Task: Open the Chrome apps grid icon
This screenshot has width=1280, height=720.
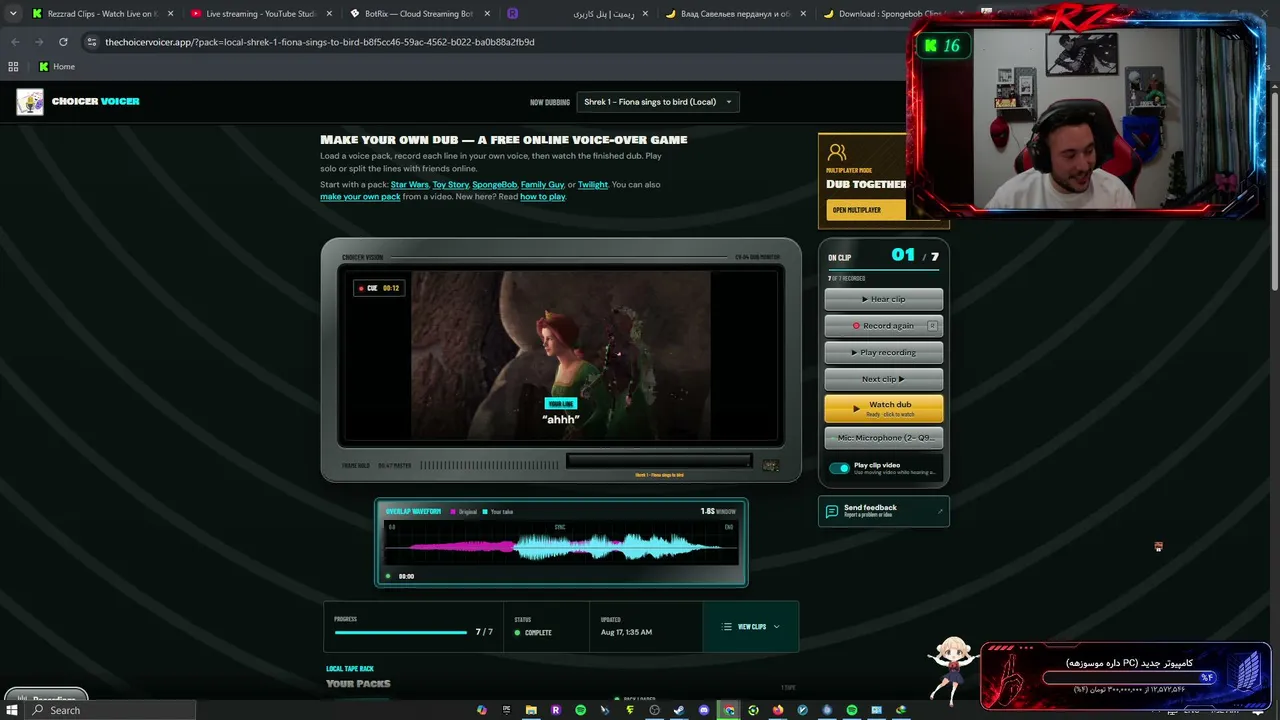Action: pyautogui.click(x=13, y=67)
